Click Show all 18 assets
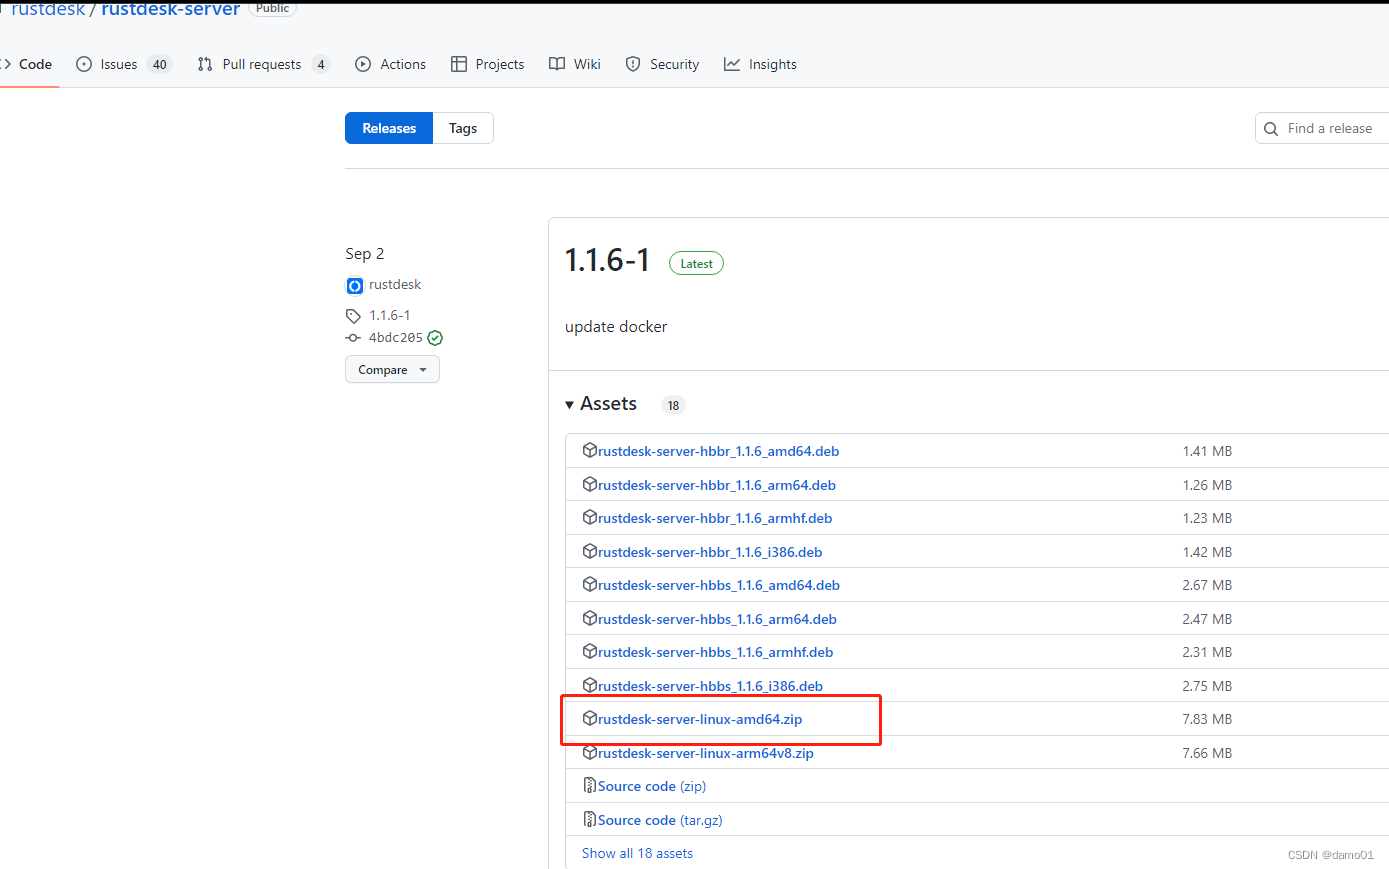Screen dimensions: 1389x869 click(x=637, y=853)
